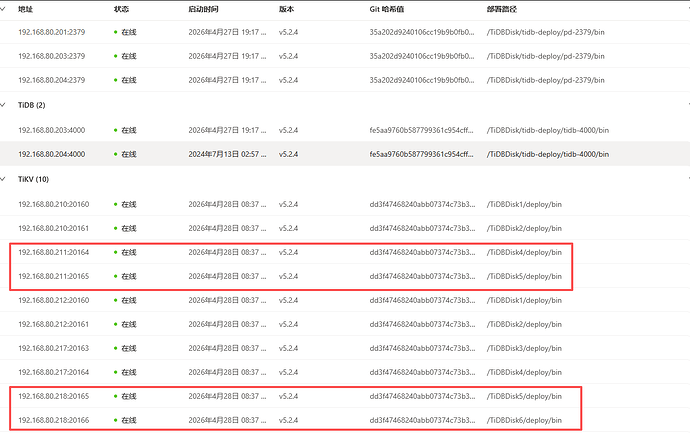
Task: Click v5.2.4 version of 192.168.80.204:2379
Action: (x=288, y=80)
